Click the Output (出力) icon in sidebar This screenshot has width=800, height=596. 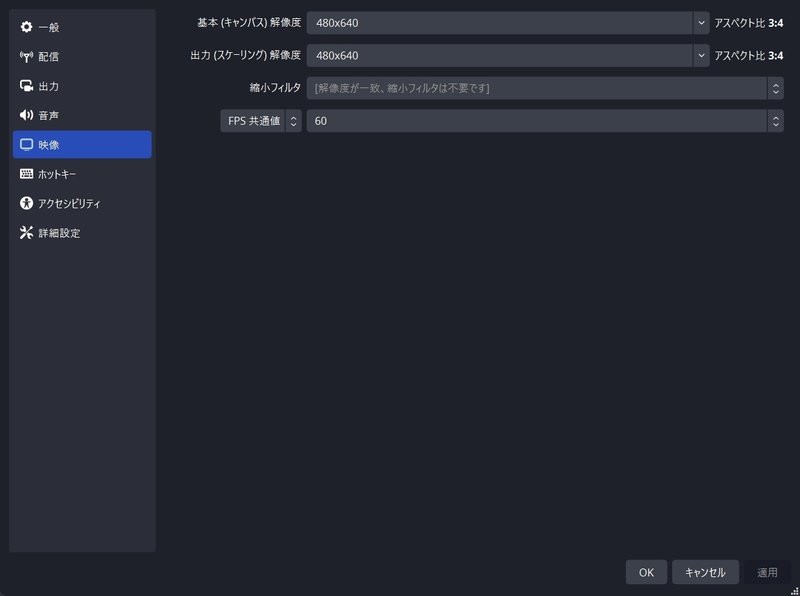26,86
